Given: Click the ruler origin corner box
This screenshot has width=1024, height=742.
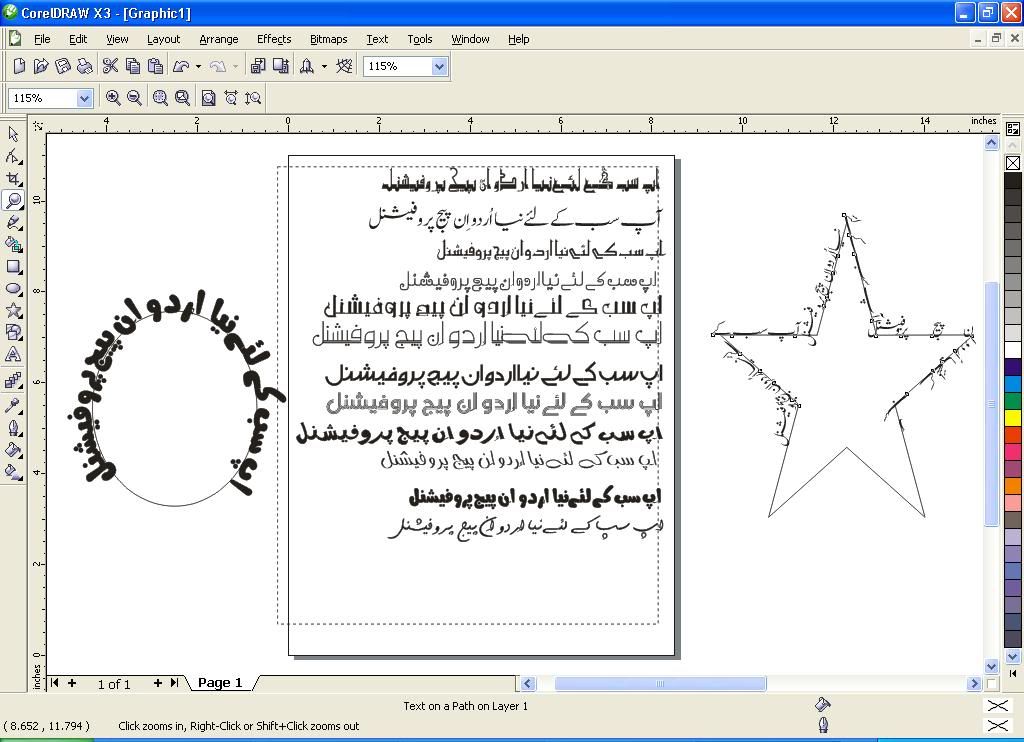Looking at the screenshot, I should pos(37,125).
